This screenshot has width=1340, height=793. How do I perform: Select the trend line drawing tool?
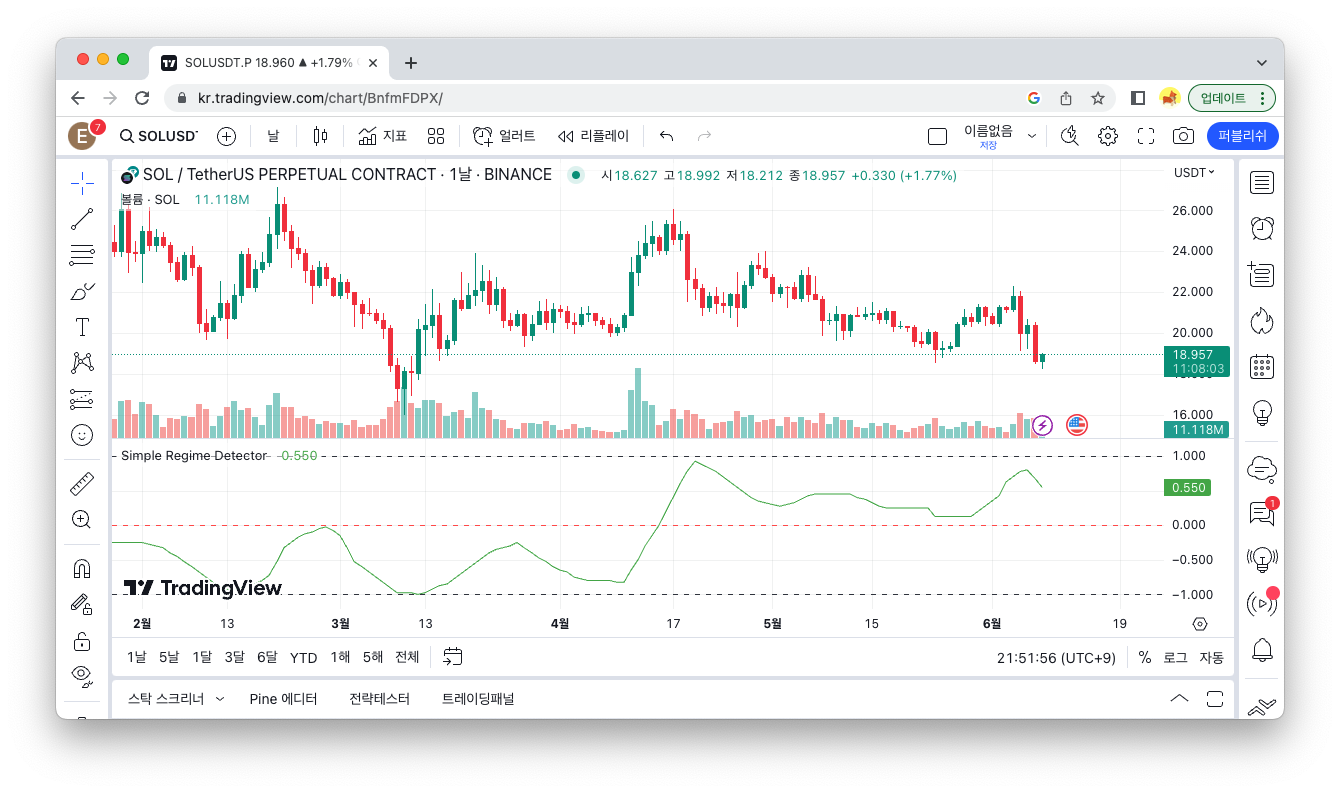82,219
